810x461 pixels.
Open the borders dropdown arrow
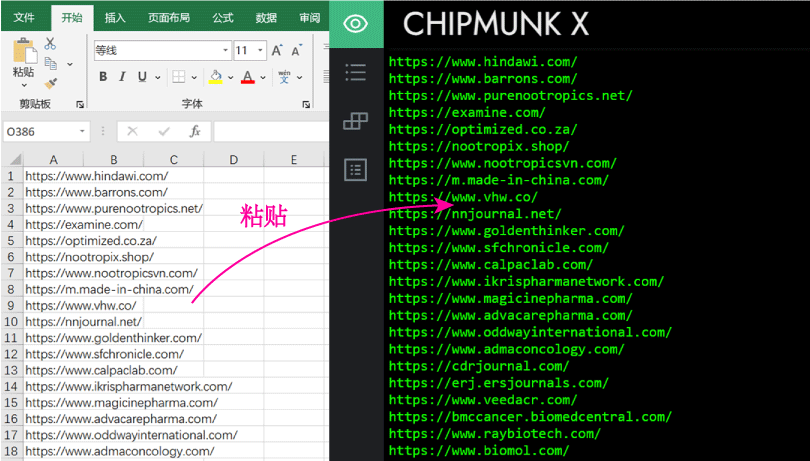coord(194,78)
